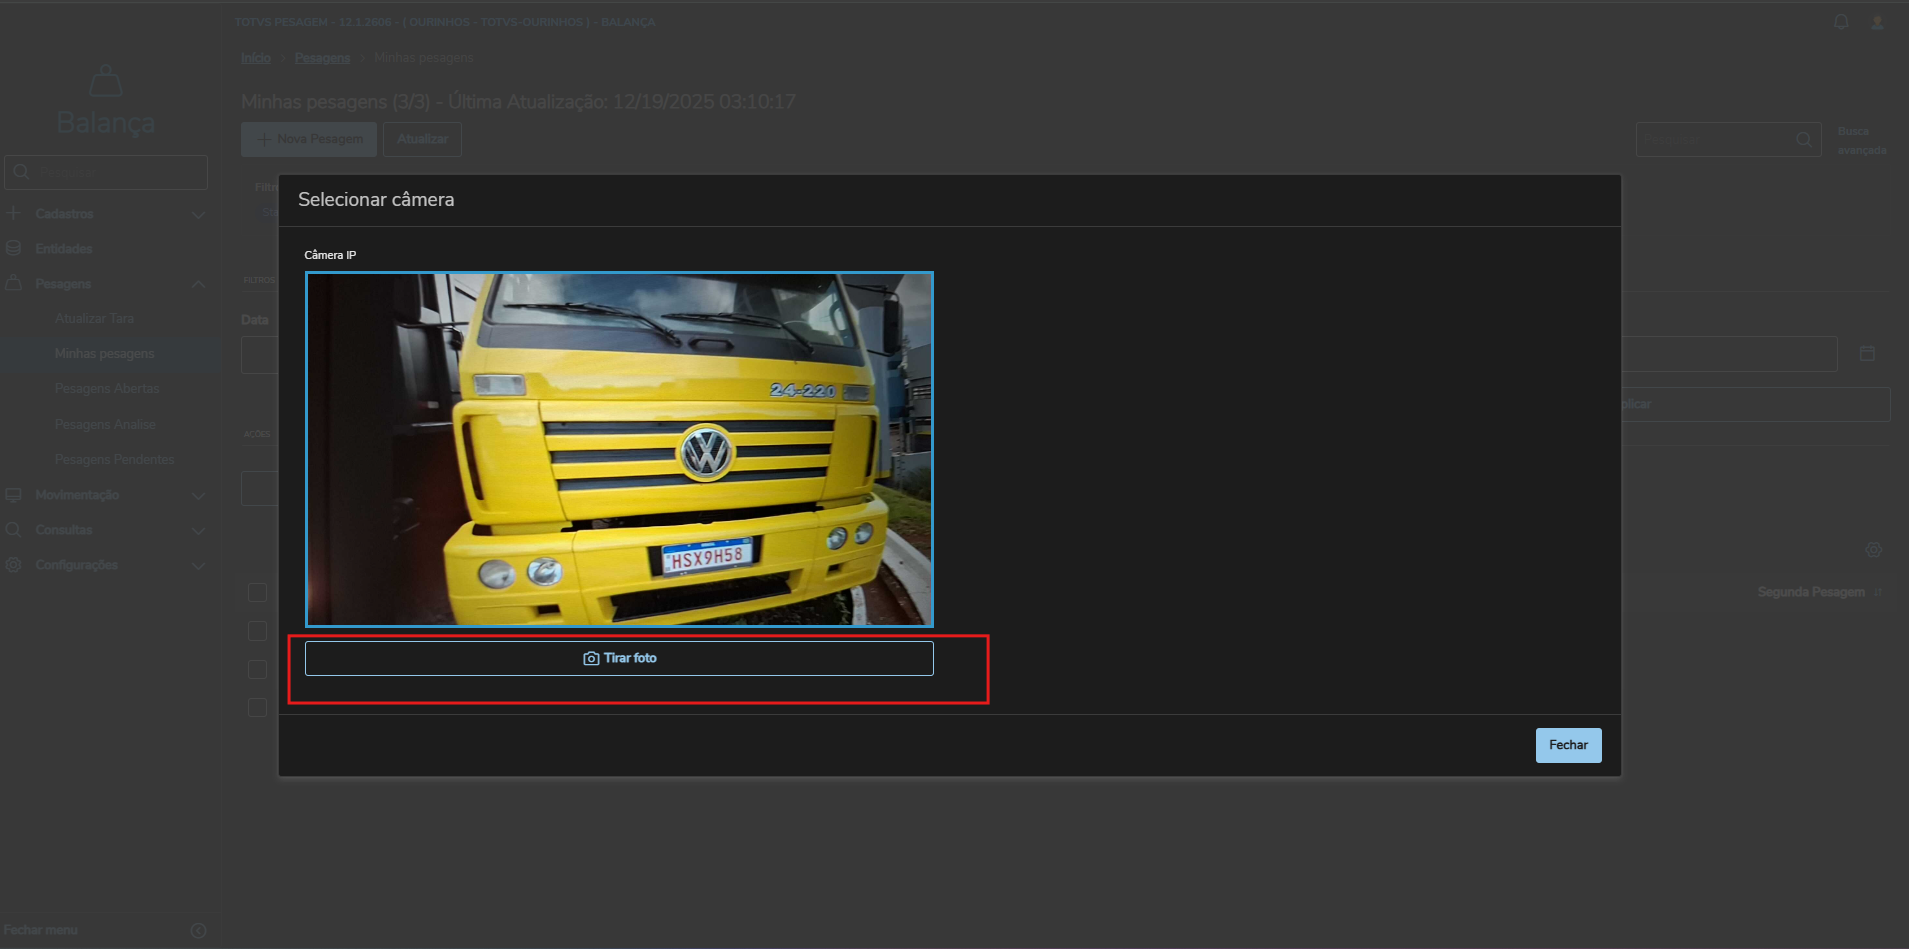Image resolution: width=1909 pixels, height=949 pixels.
Task: Open Cadastros in the sidebar
Action: (64, 214)
